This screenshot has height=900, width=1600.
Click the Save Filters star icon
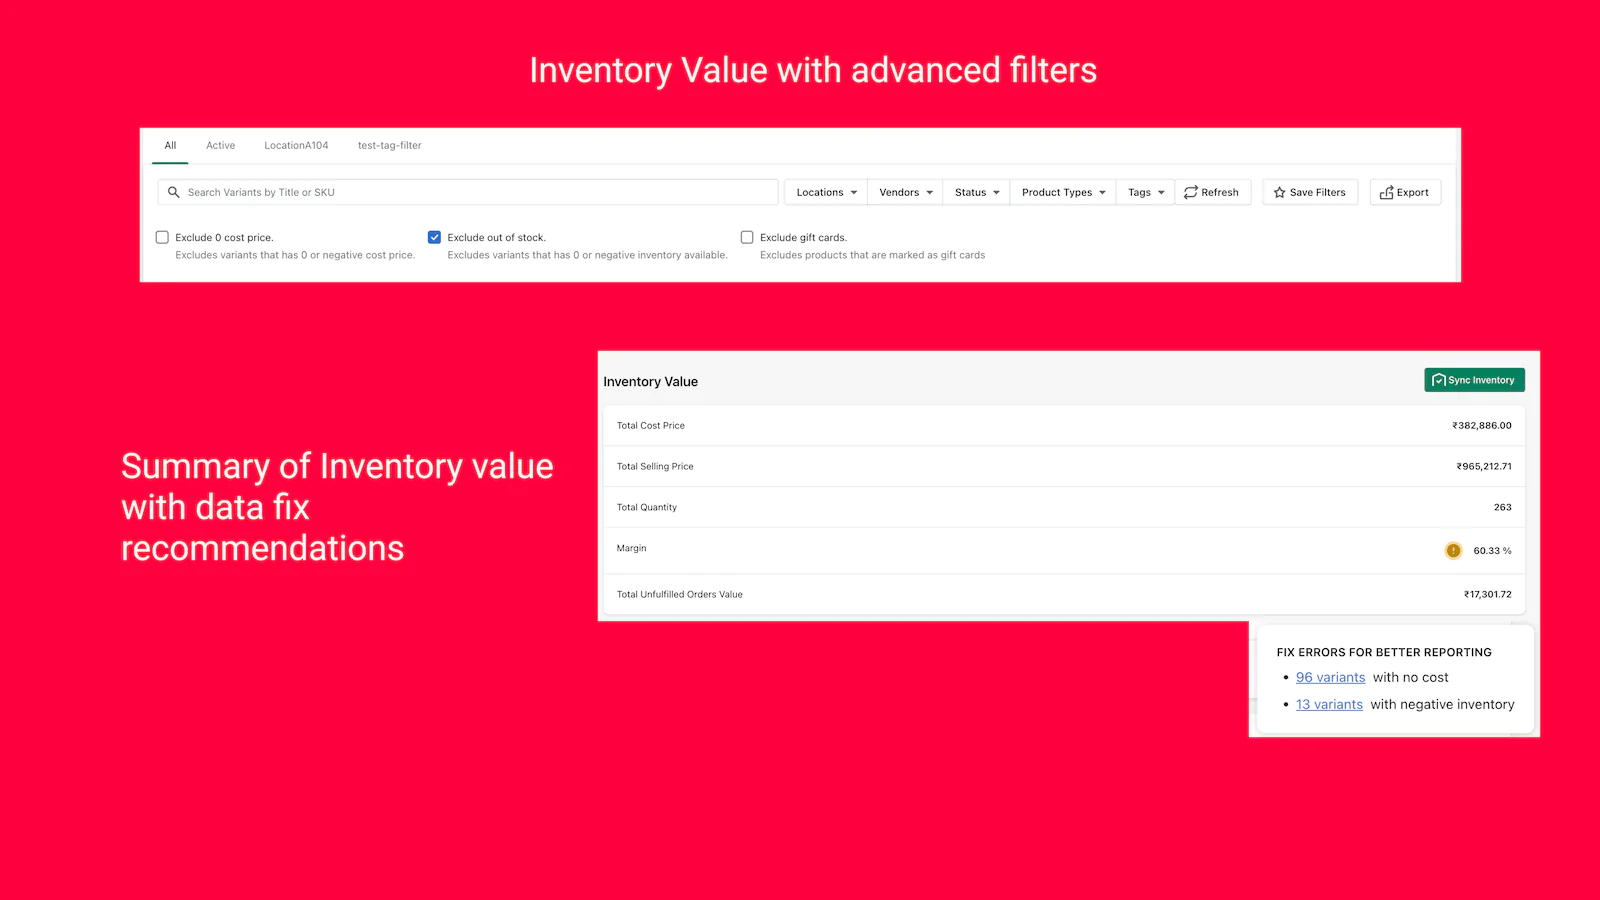click(x=1279, y=192)
